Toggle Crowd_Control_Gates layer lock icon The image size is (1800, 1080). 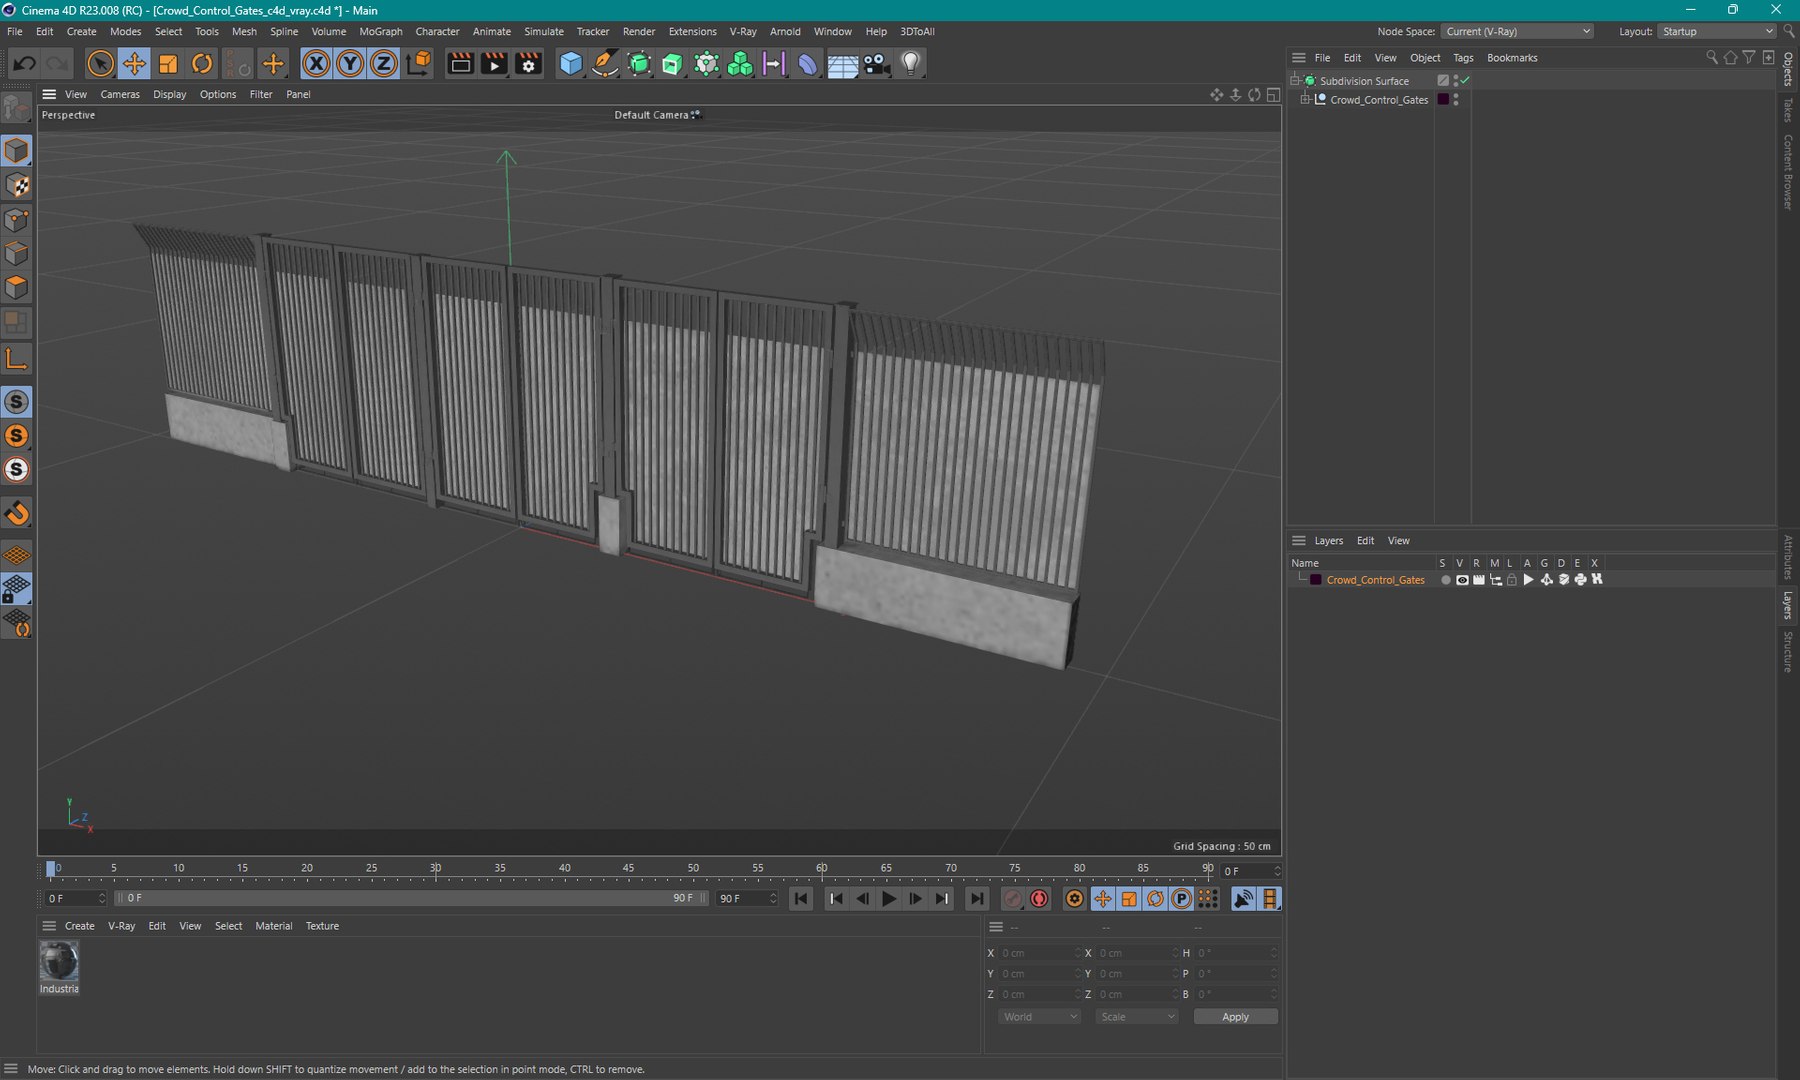click(1512, 580)
